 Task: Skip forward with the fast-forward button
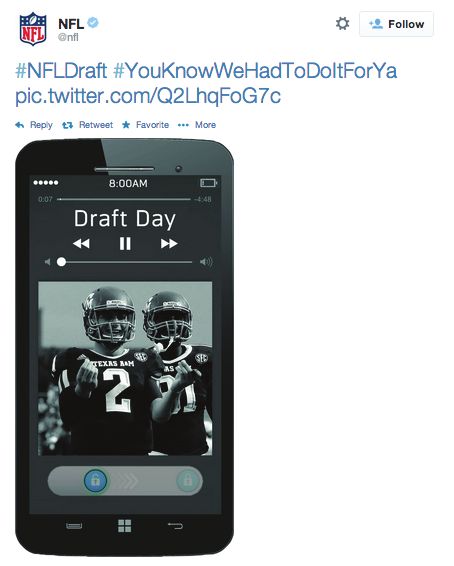(169, 244)
